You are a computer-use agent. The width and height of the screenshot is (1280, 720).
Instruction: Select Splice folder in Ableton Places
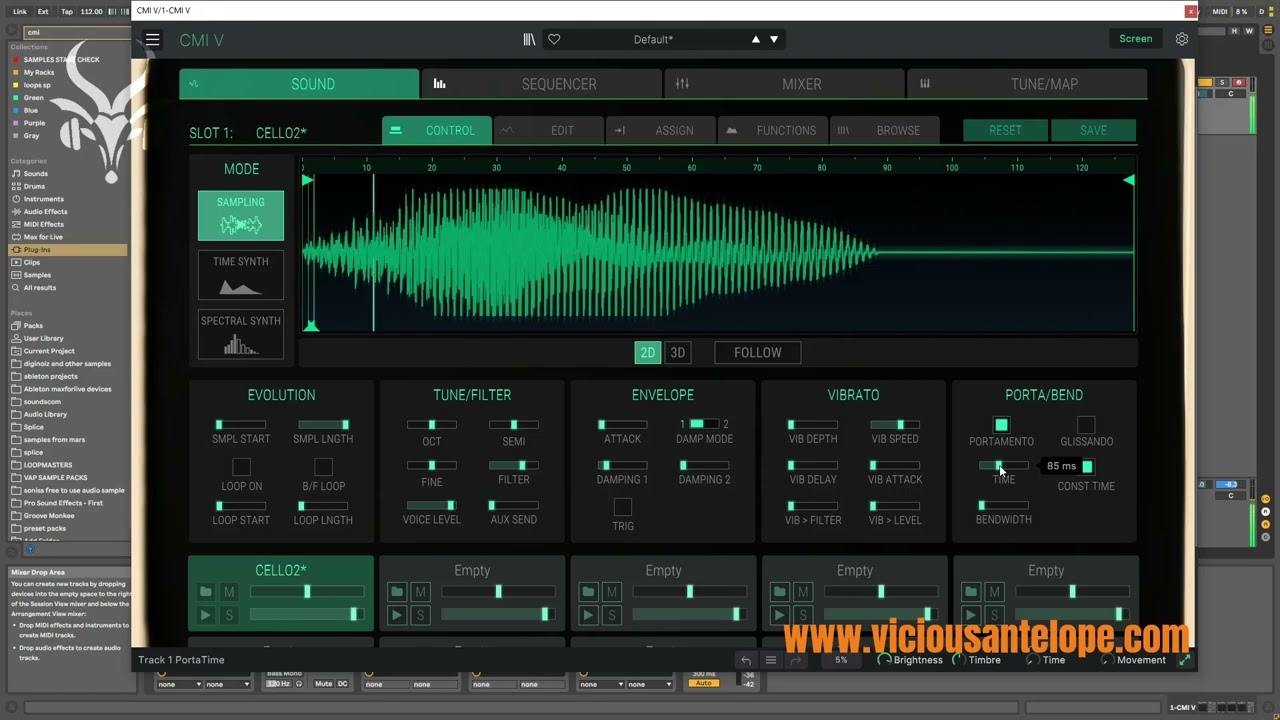point(34,427)
